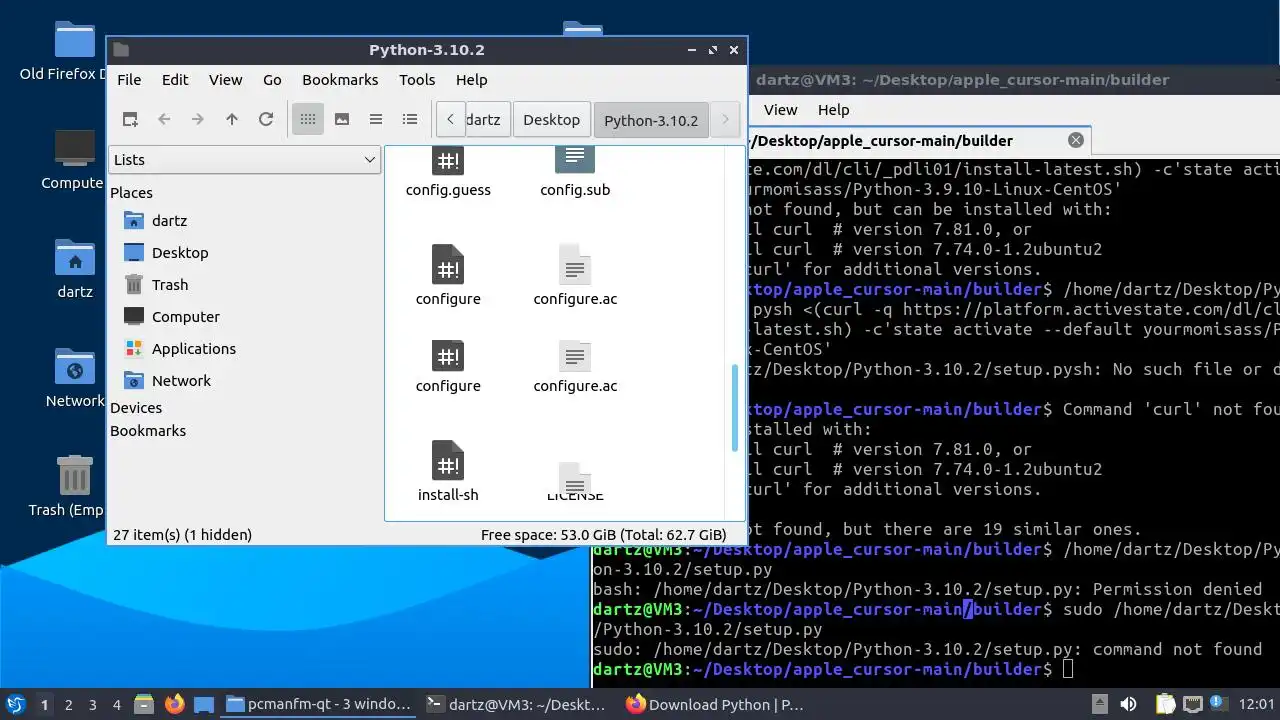Launch file manager from taskbar quicklaunch
This screenshot has width=1280, height=720.
point(143,704)
